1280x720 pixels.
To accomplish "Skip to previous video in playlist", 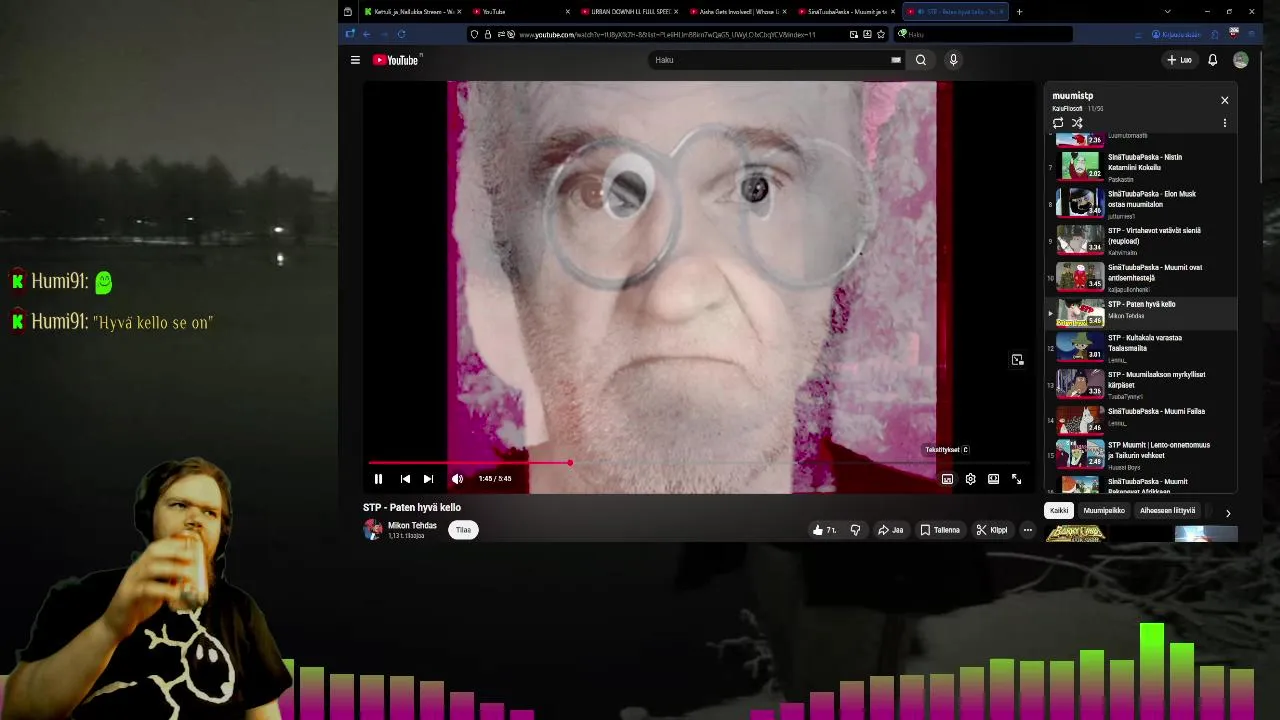I will coord(405,479).
